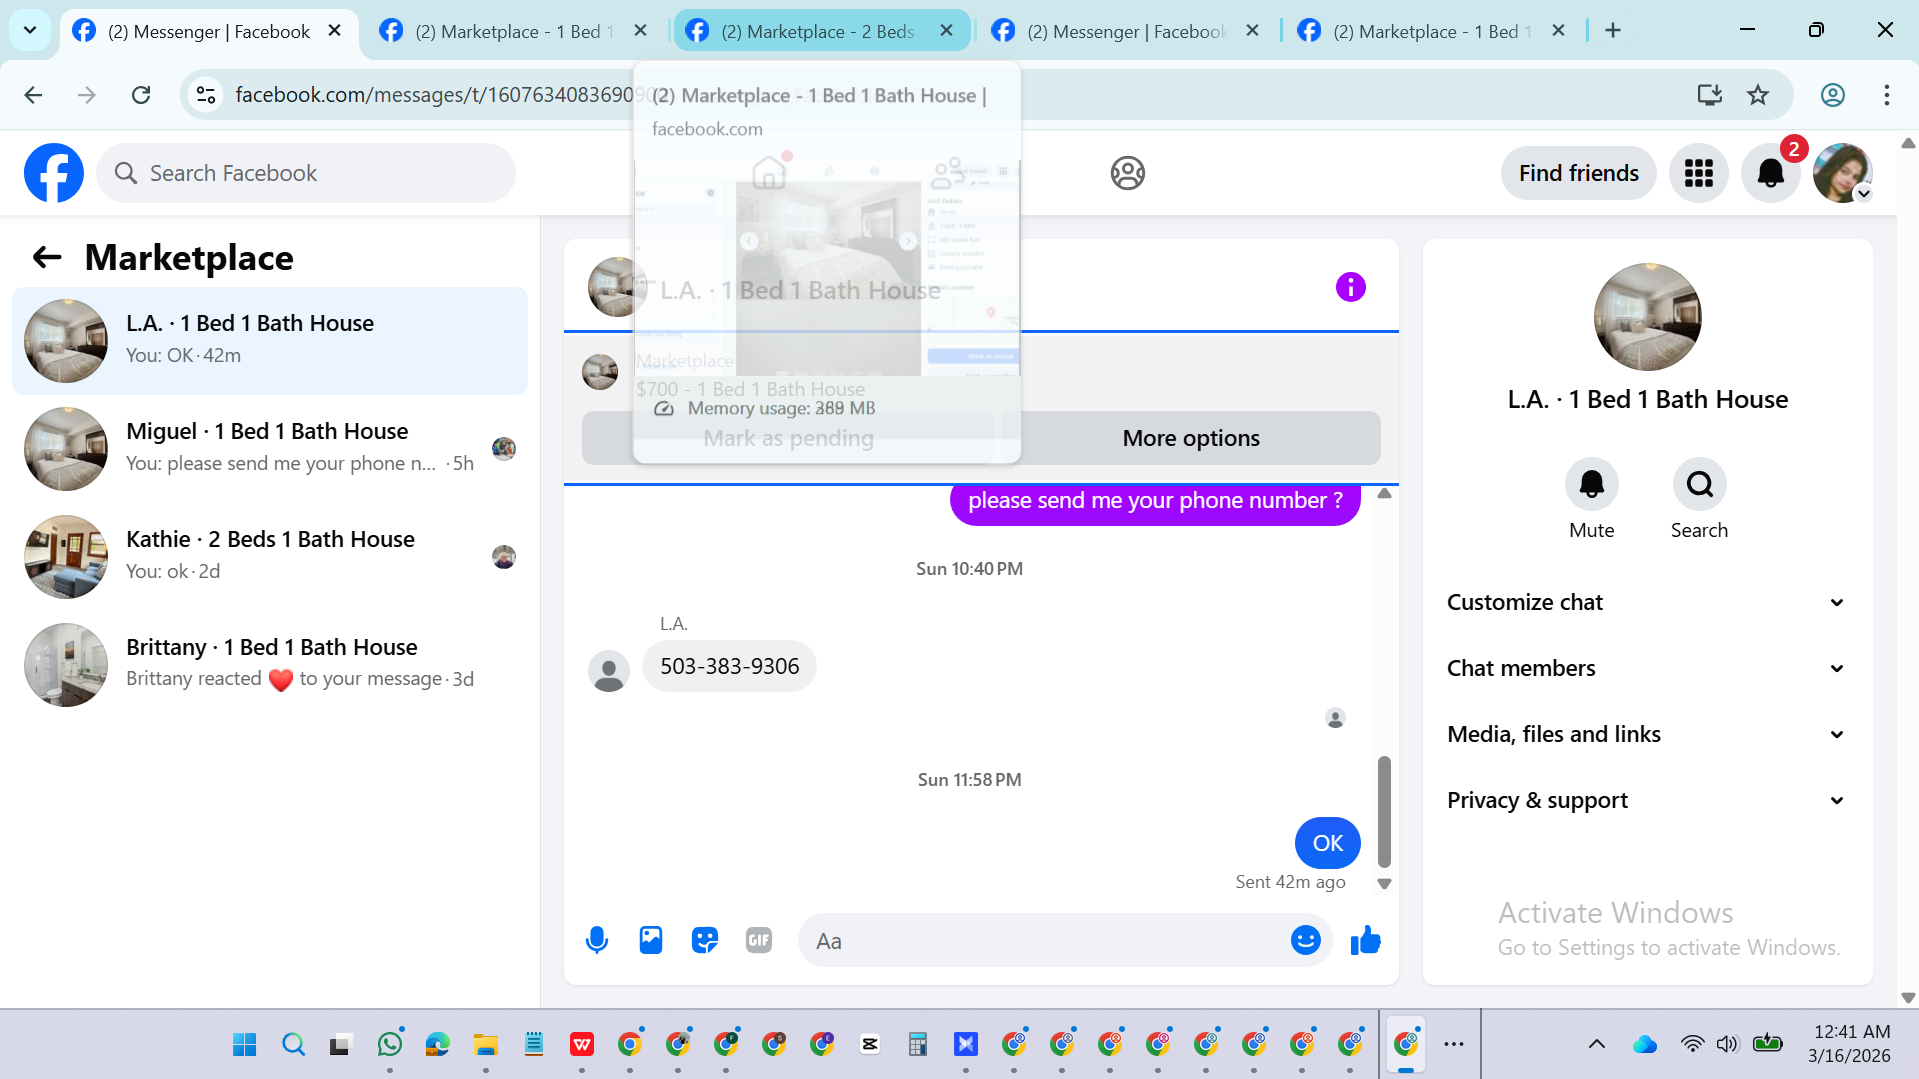
Task: Go back from Marketplace using arrow
Action: (x=47, y=258)
